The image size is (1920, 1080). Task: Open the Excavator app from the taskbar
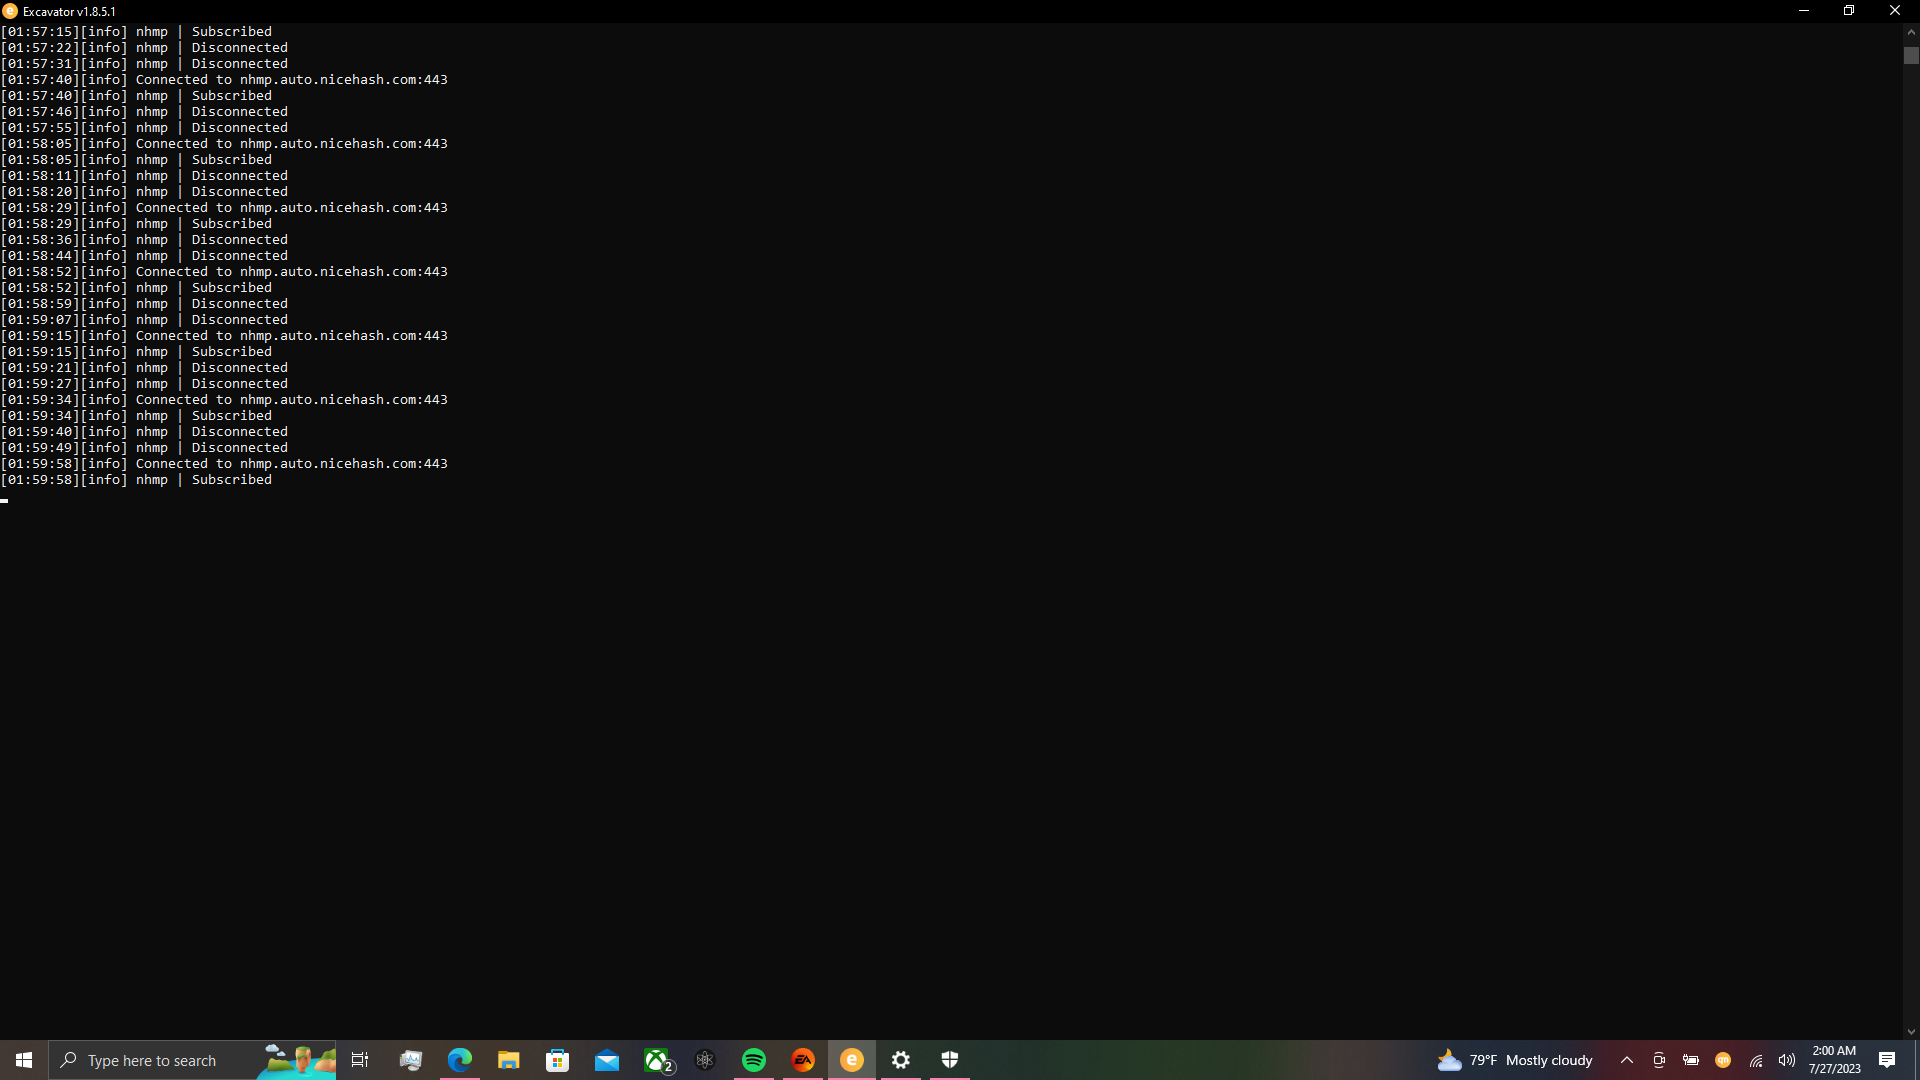(x=851, y=1060)
